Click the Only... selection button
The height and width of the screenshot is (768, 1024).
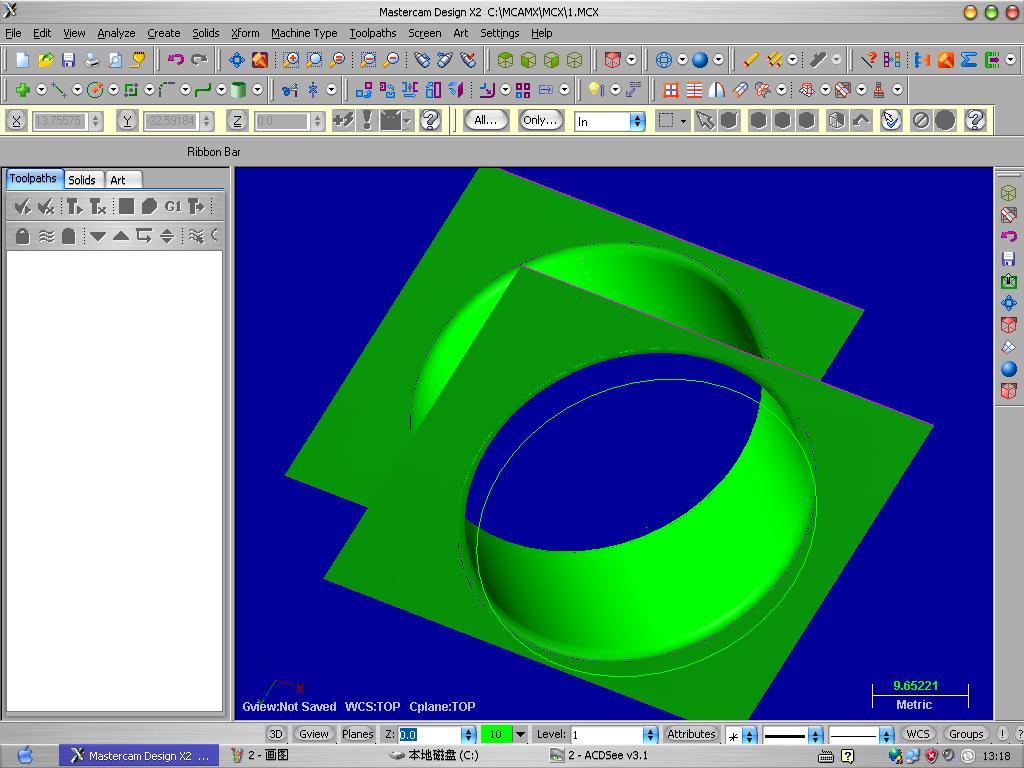pos(541,120)
